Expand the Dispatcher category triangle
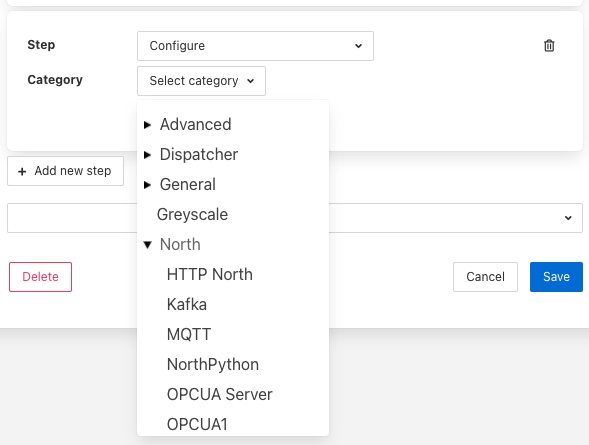589x445 pixels. (x=147, y=155)
